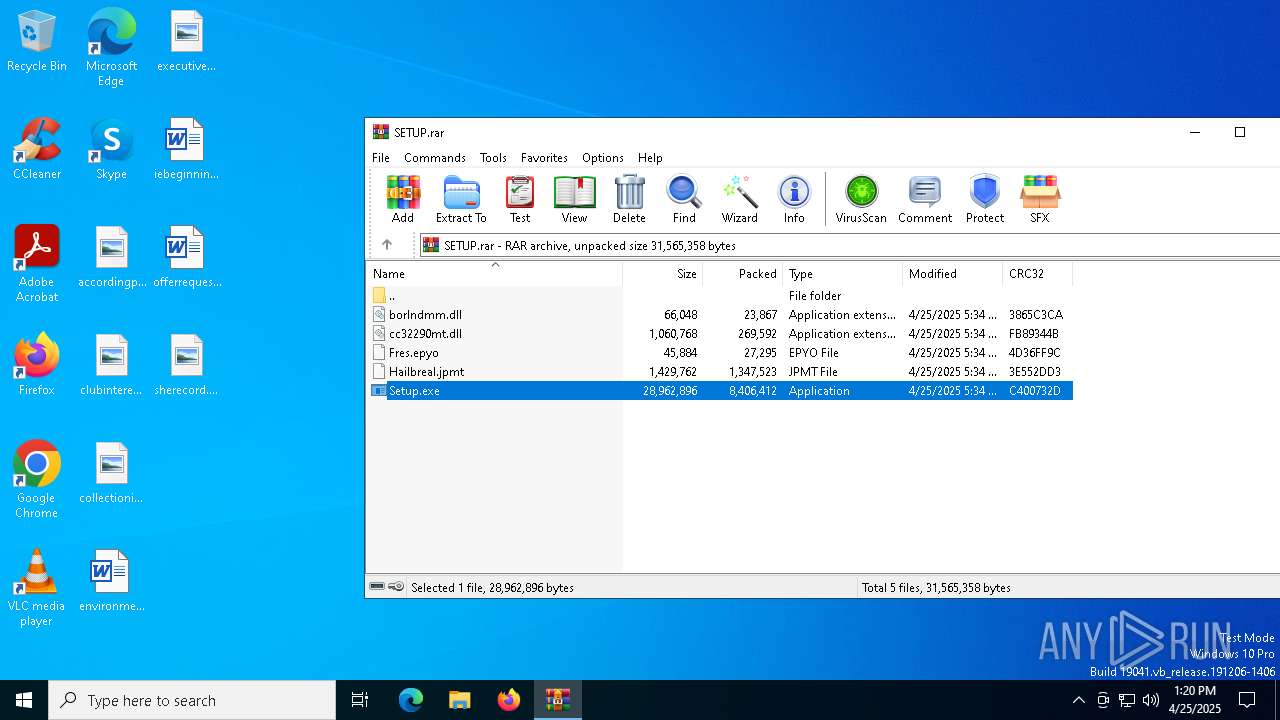Open File Explorer from the taskbar

coord(460,700)
